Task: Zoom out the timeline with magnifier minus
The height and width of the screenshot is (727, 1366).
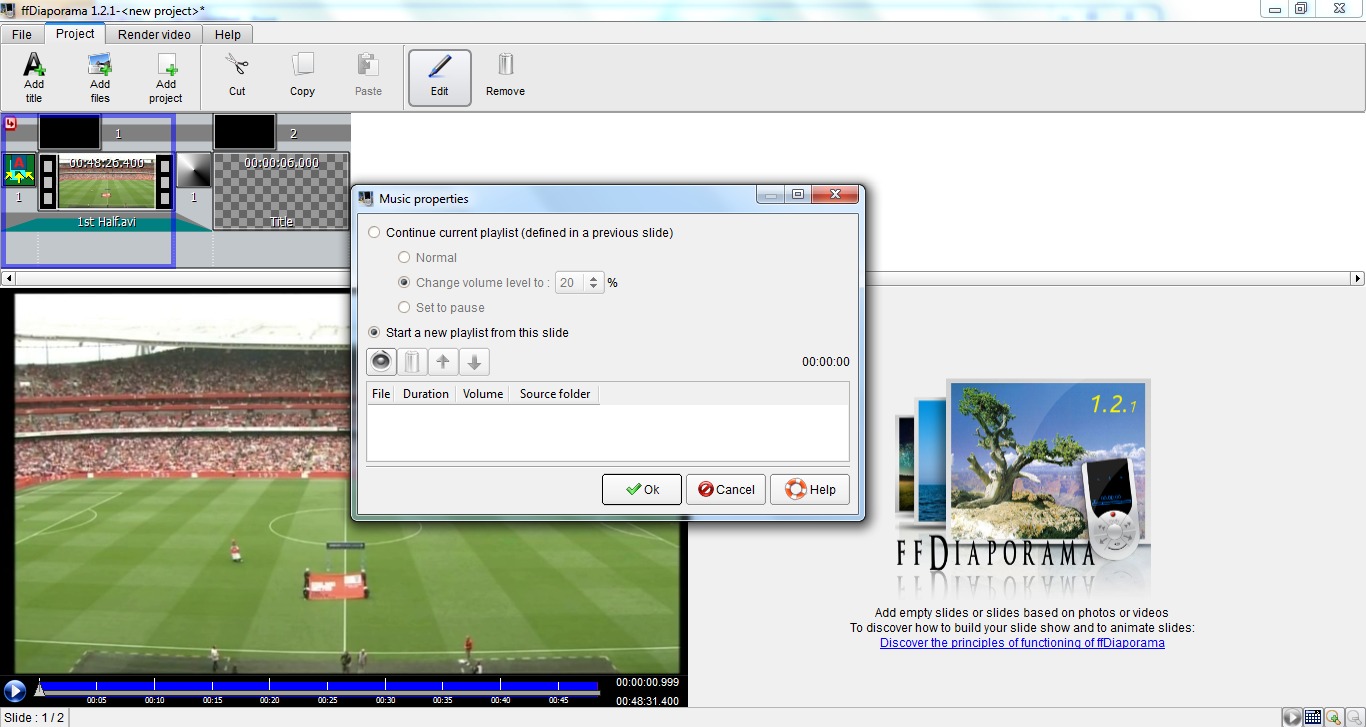Action: (x=1354, y=717)
